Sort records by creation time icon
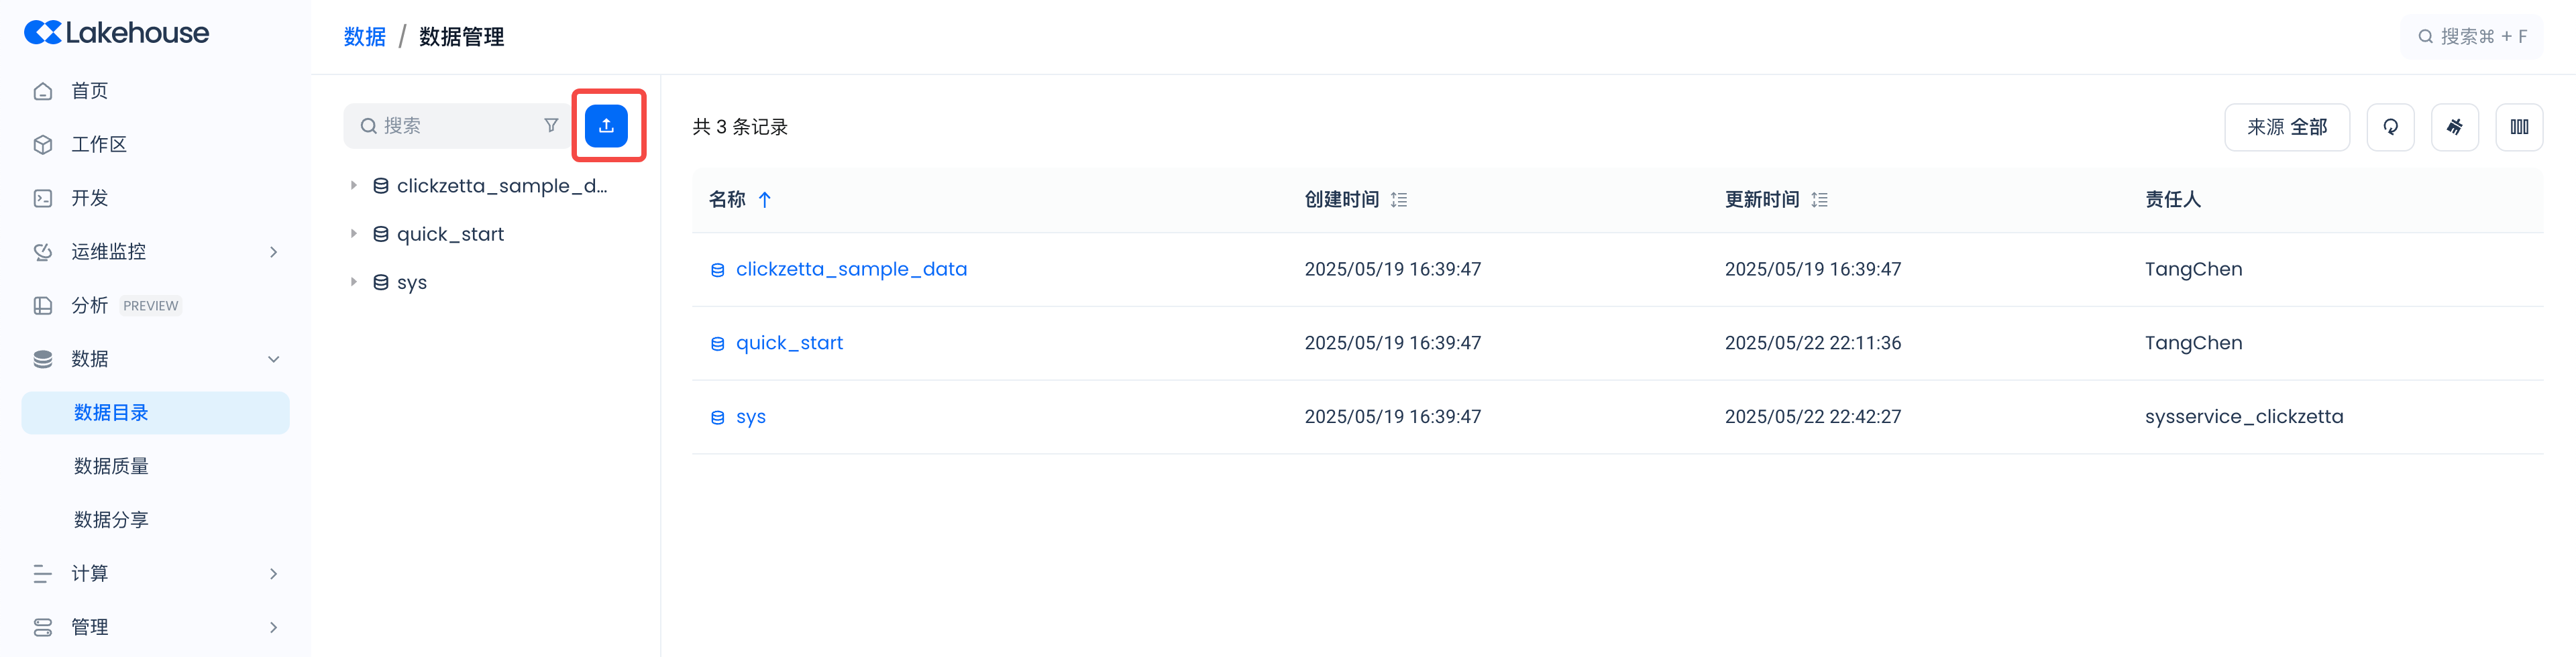 click(x=1399, y=200)
